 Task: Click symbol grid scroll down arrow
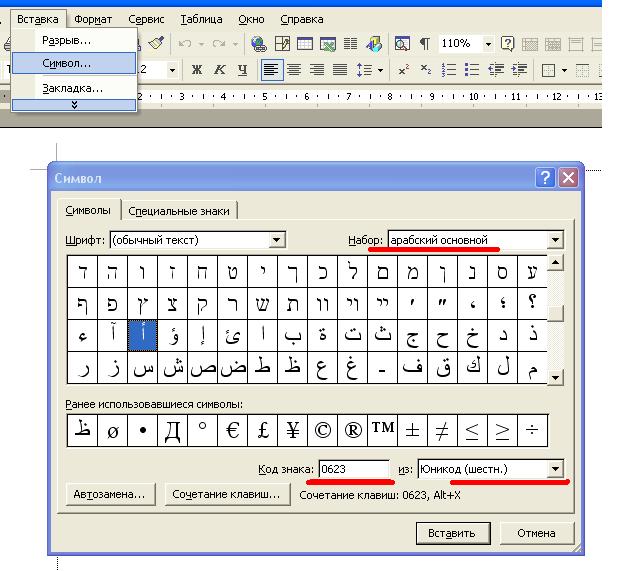tap(555, 377)
